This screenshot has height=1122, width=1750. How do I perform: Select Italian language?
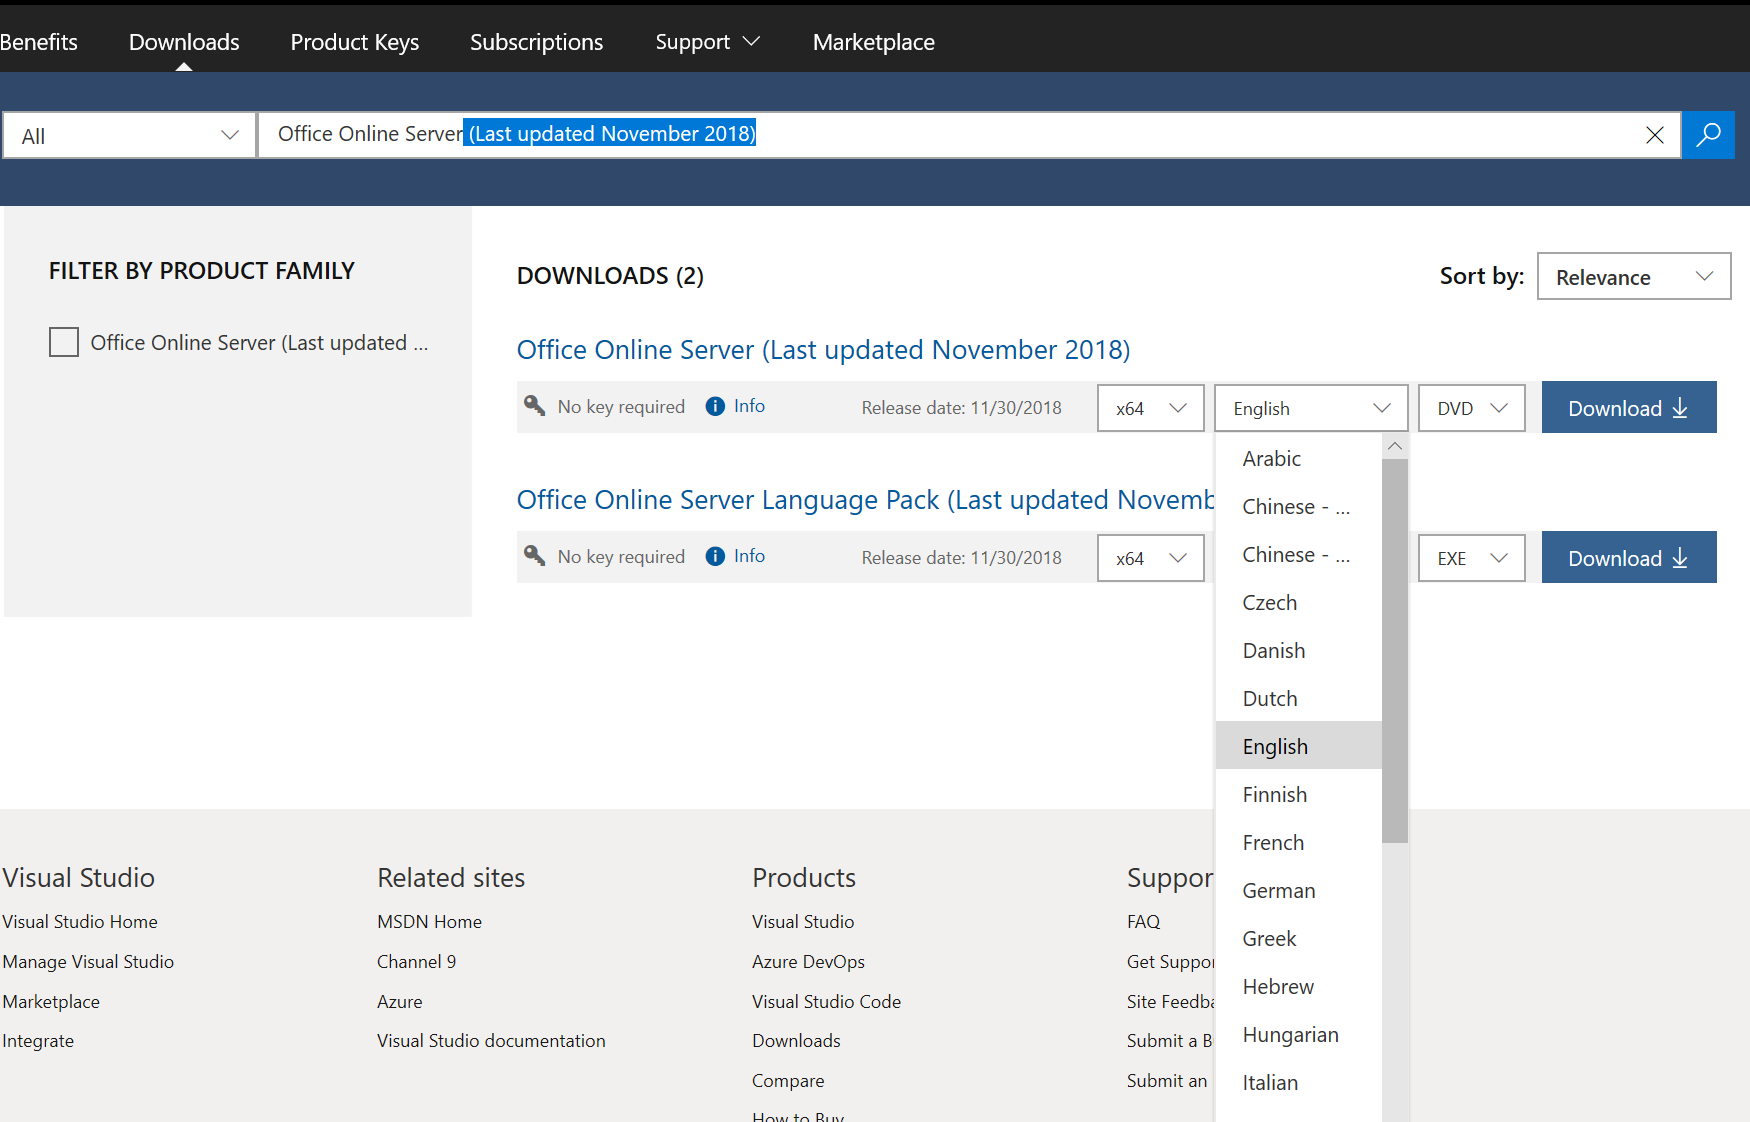point(1298,1082)
